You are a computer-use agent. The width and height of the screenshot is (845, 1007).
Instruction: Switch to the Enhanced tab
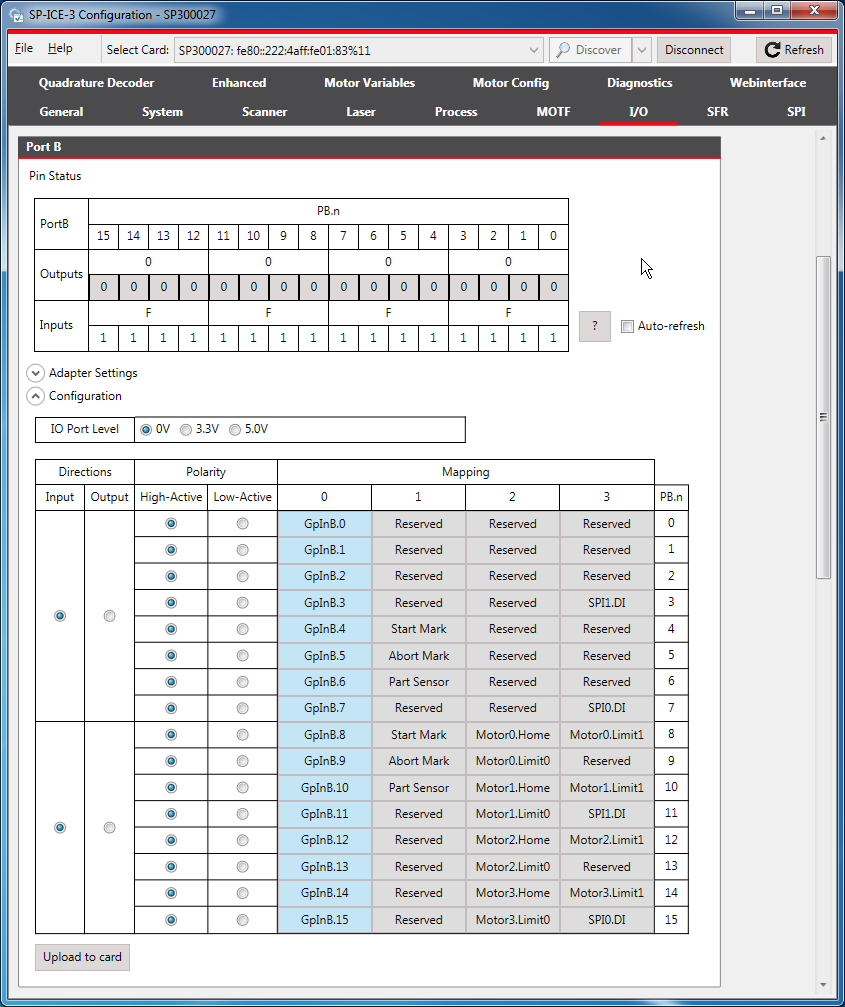pyautogui.click(x=239, y=83)
